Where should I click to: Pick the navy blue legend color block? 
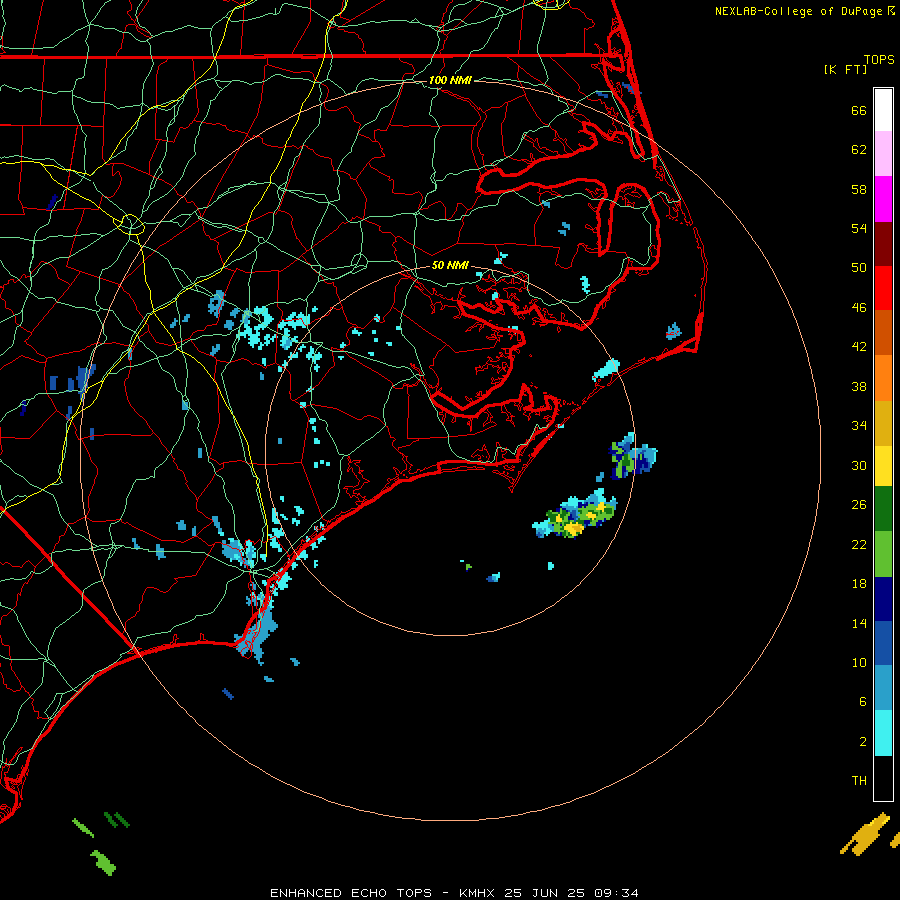click(883, 599)
